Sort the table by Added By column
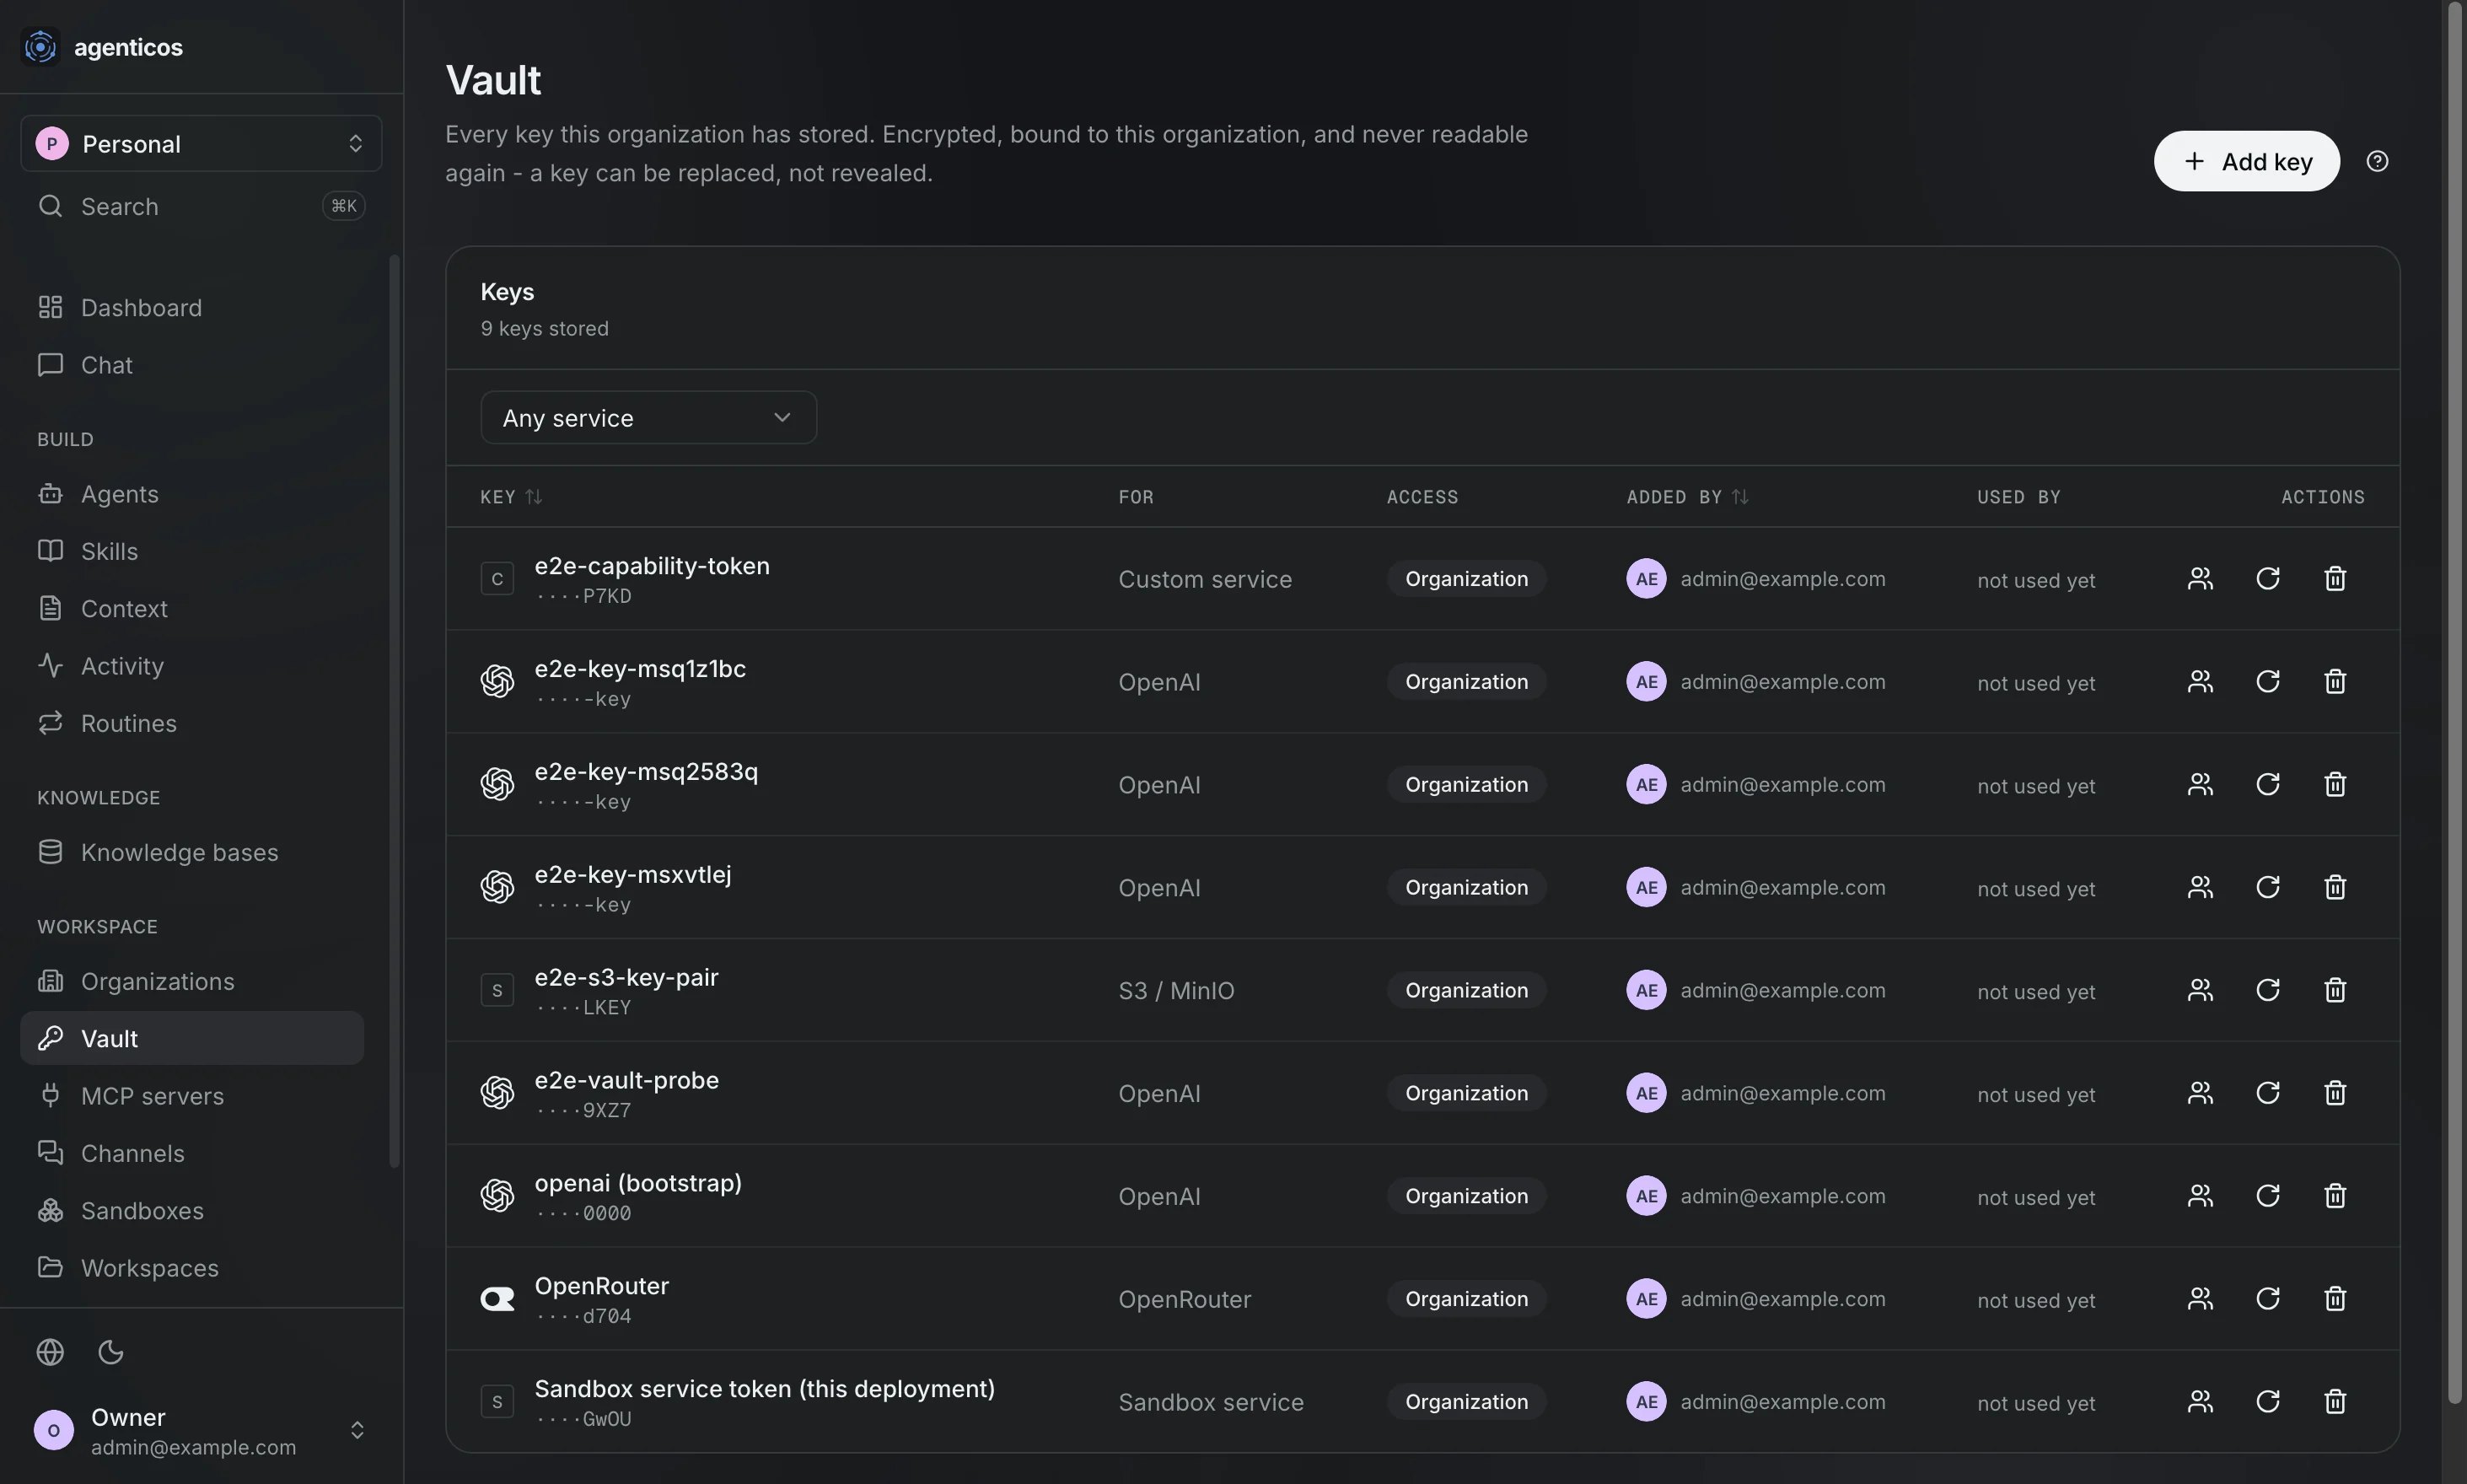This screenshot has height=1484, width=2467. (x=1687, y=497)
